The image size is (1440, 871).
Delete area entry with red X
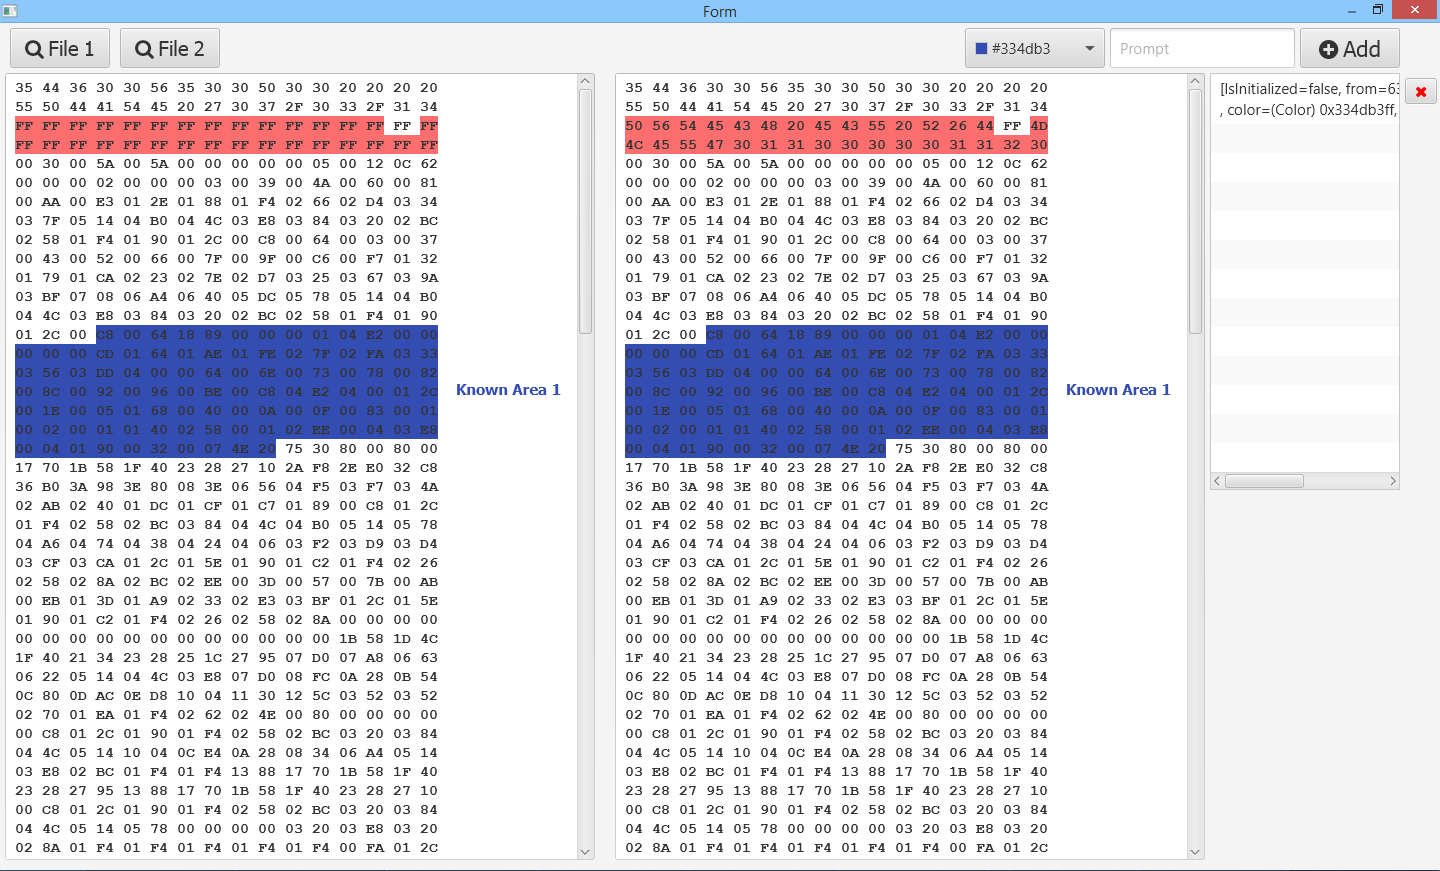(x=1420, y=92)
